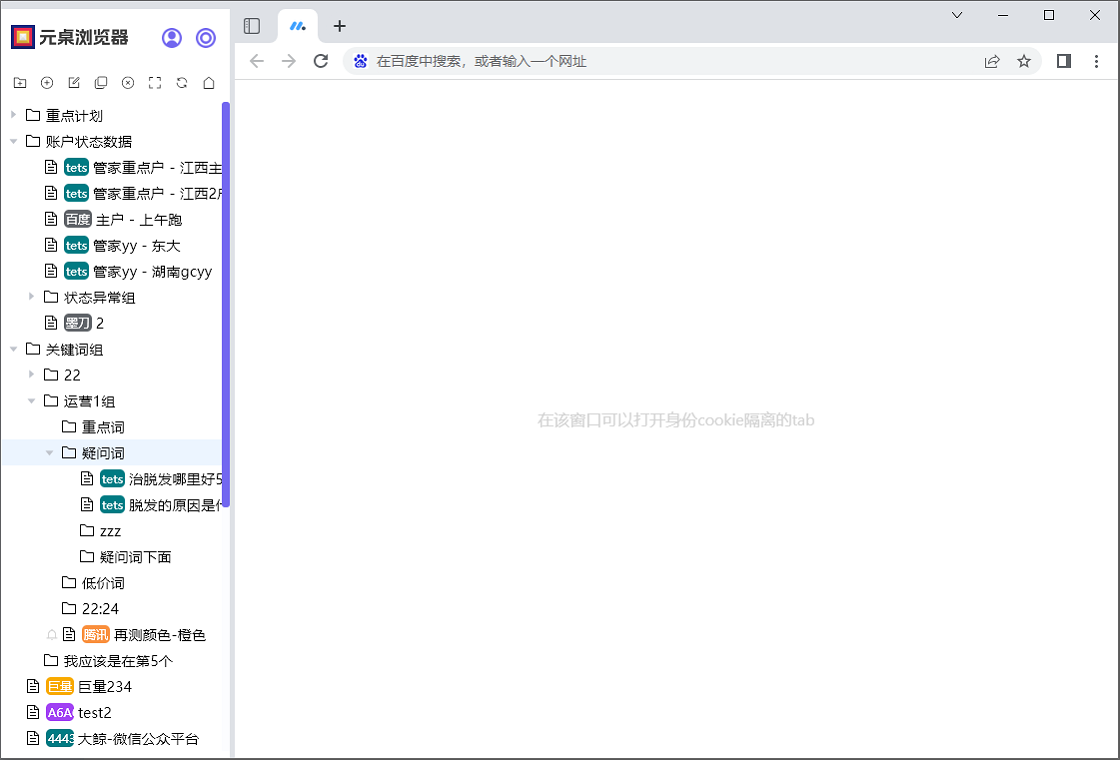
Task: Click the 元桌浏览器 logo icon
Action: (23, 37)
